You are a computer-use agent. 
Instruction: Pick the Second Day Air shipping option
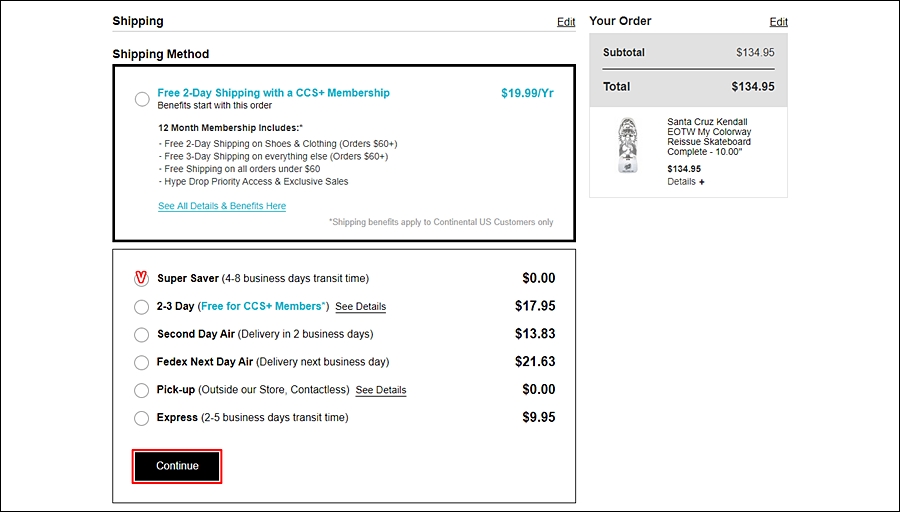[x=141, y=334]
